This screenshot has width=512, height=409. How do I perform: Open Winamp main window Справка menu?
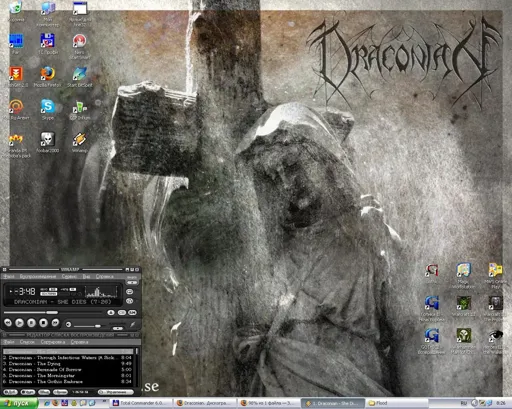tap(105, 276)
